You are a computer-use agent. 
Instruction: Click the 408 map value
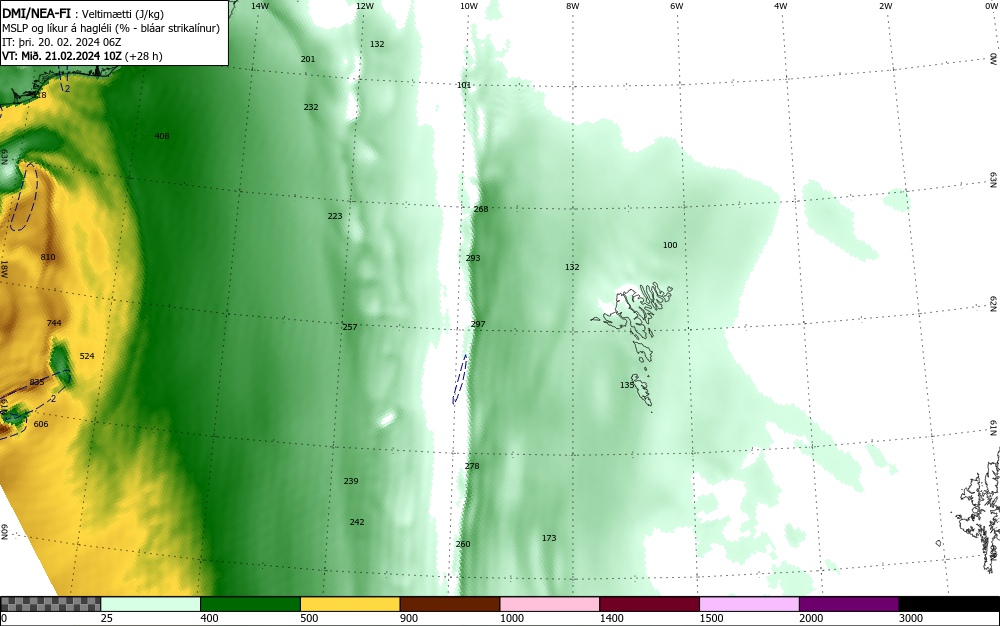(162, 136)
